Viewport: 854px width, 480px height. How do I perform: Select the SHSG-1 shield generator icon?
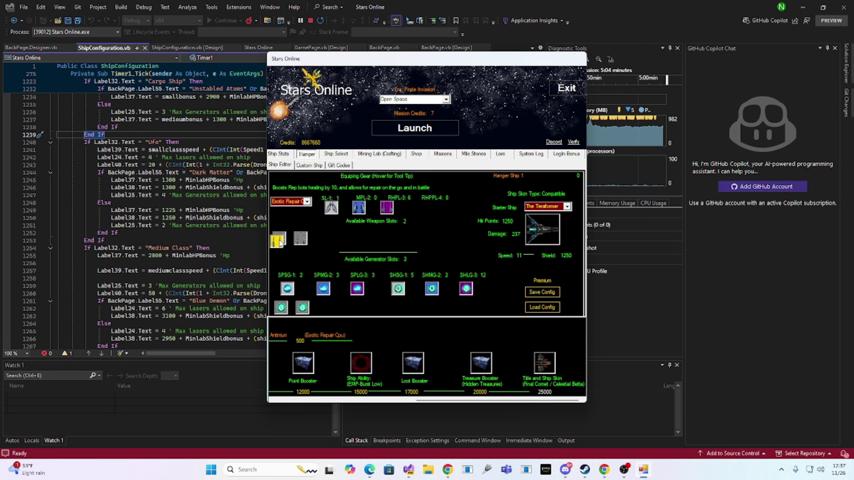tap(398, 288)
